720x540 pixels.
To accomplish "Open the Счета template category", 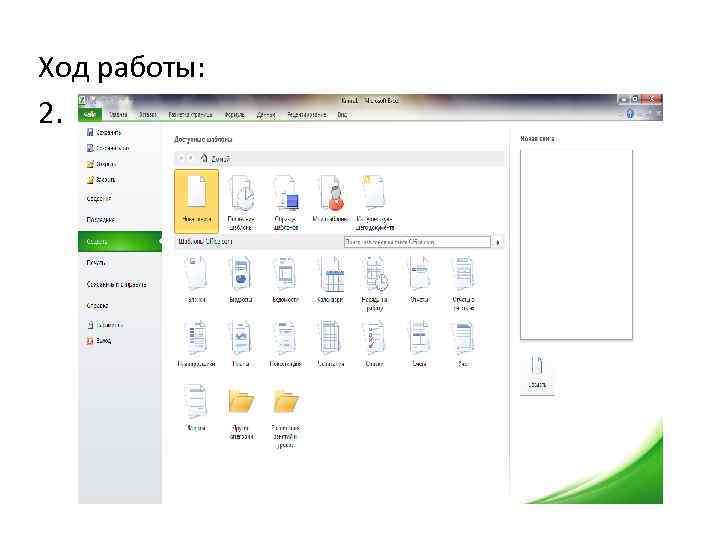I will pyautogui.click(x=463, y=343).
